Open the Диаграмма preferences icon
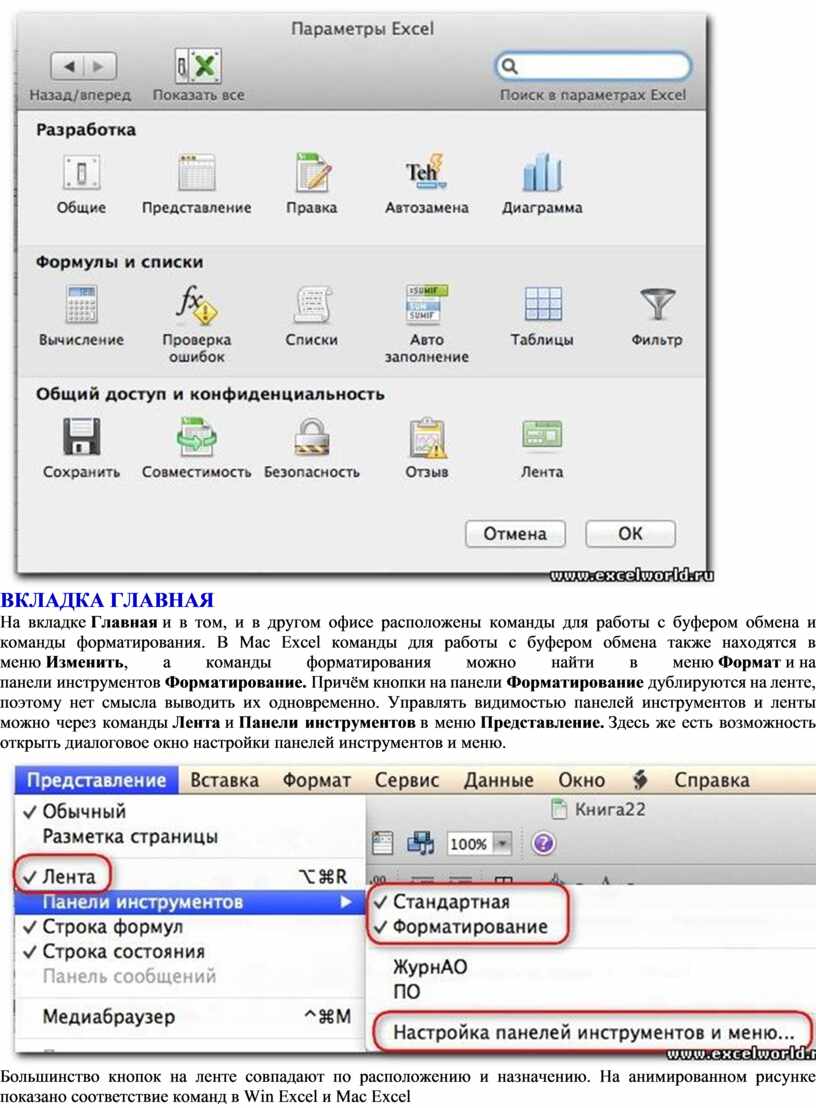816x1108 pixels. pos(542,172)
